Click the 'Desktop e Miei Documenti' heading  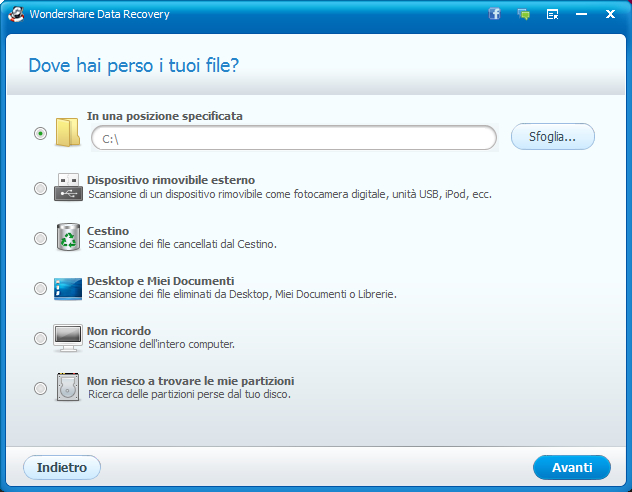pyautogui.click(x=160, y=281)
